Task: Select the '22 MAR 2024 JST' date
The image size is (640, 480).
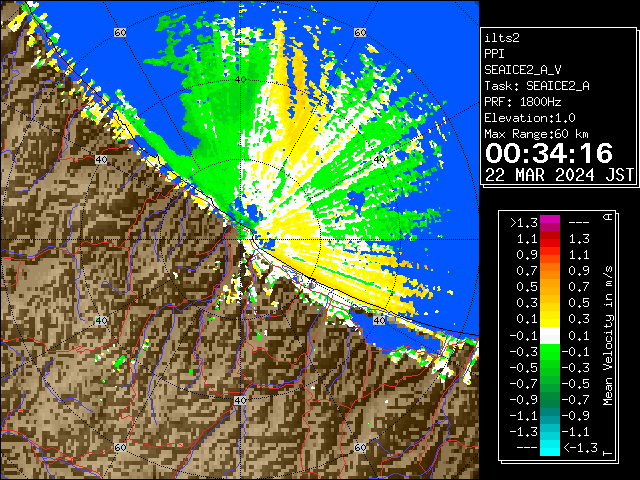Action: pos(559,175)
